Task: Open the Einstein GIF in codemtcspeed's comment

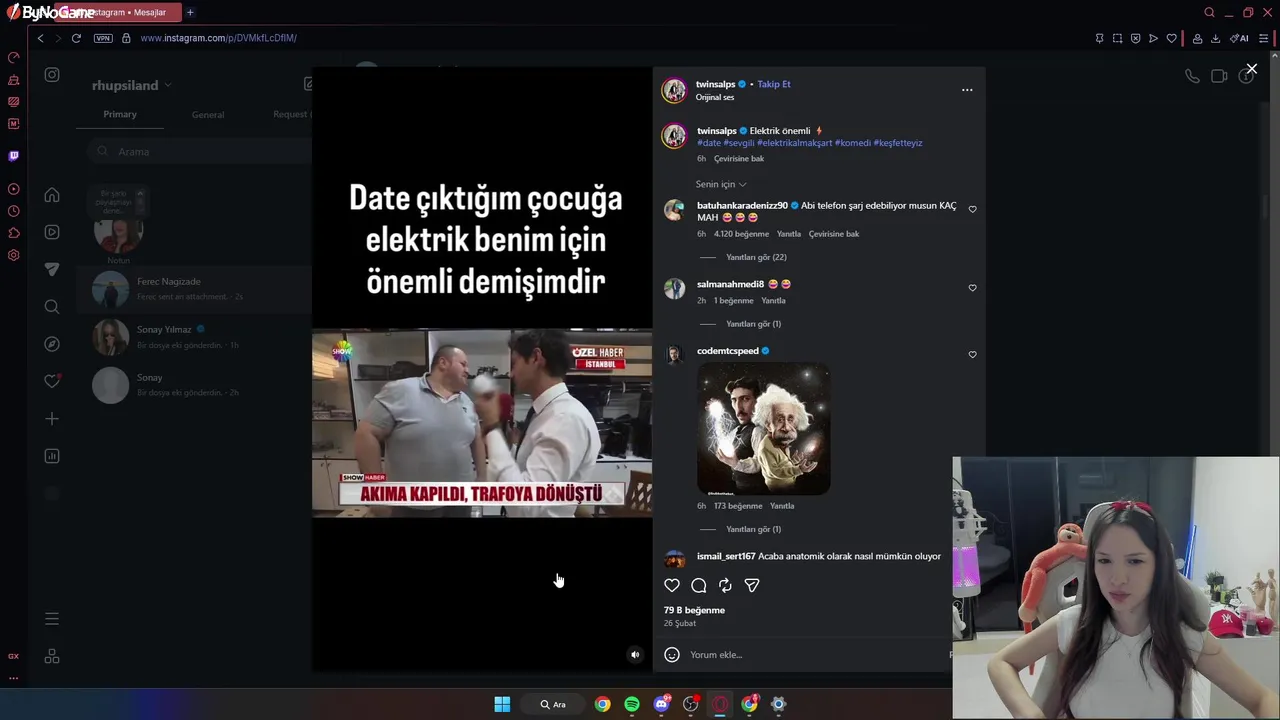Action: [x=763, y=429]
